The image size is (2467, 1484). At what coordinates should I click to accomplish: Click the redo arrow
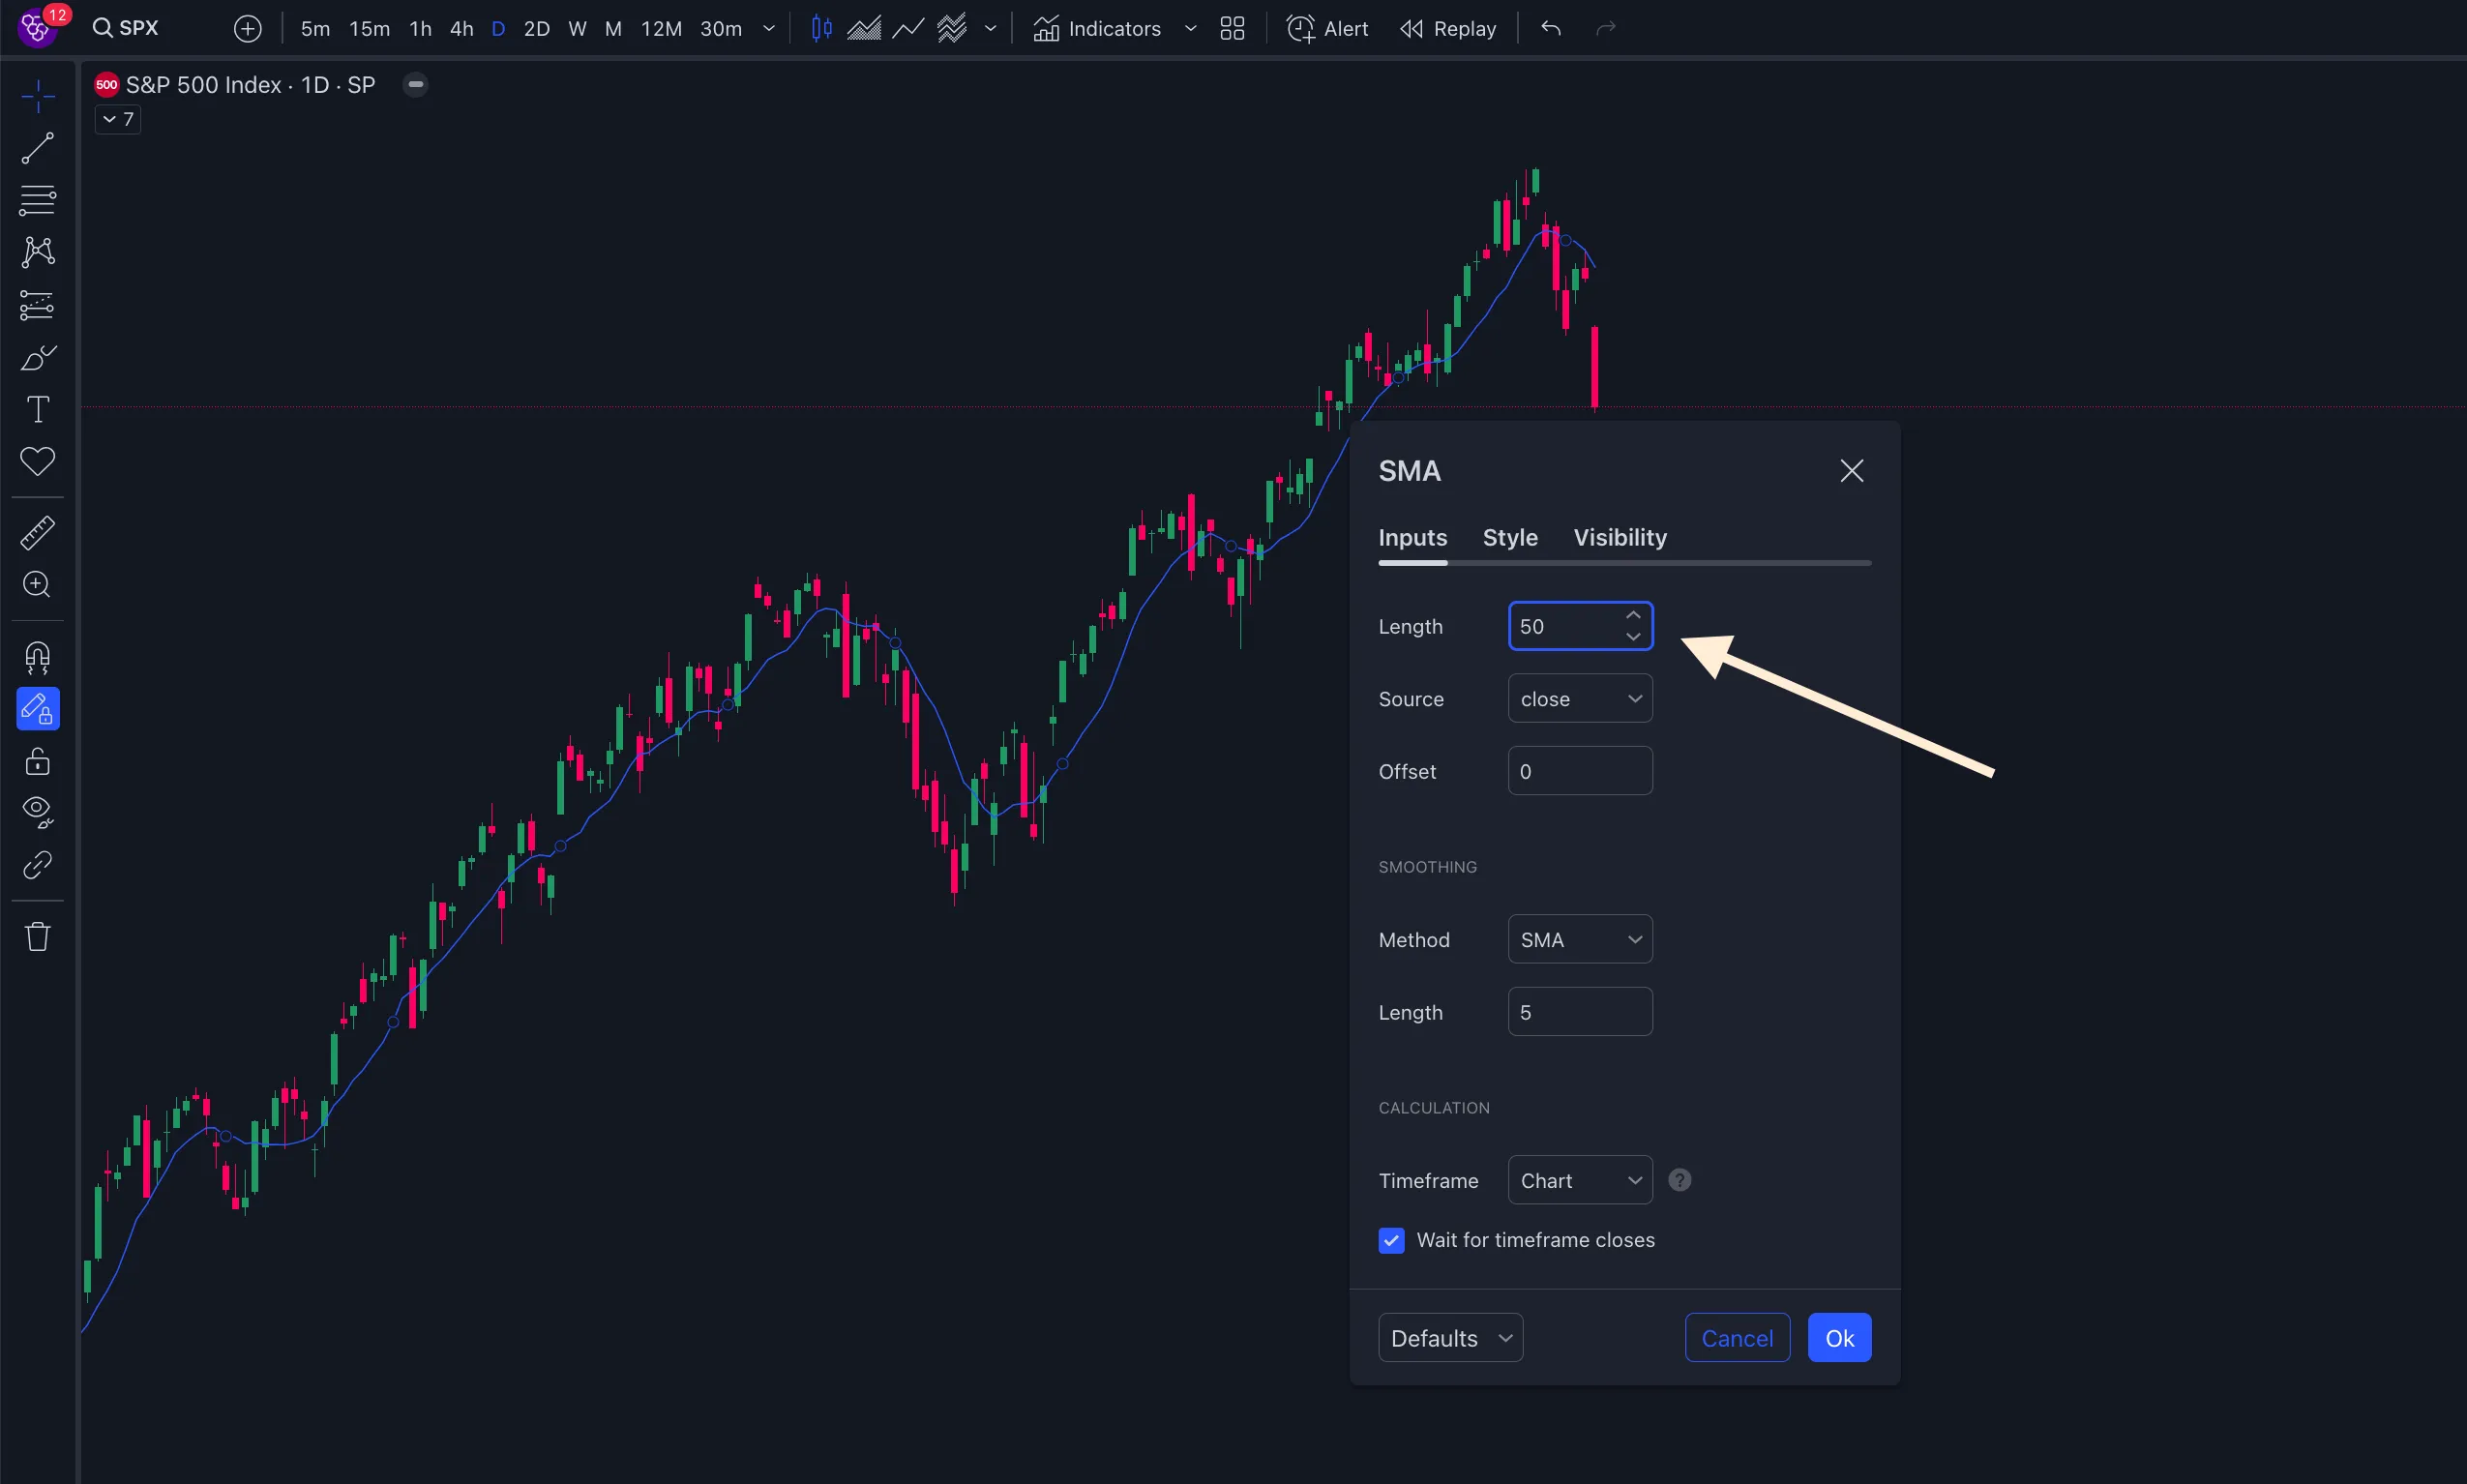point(1606,29)
